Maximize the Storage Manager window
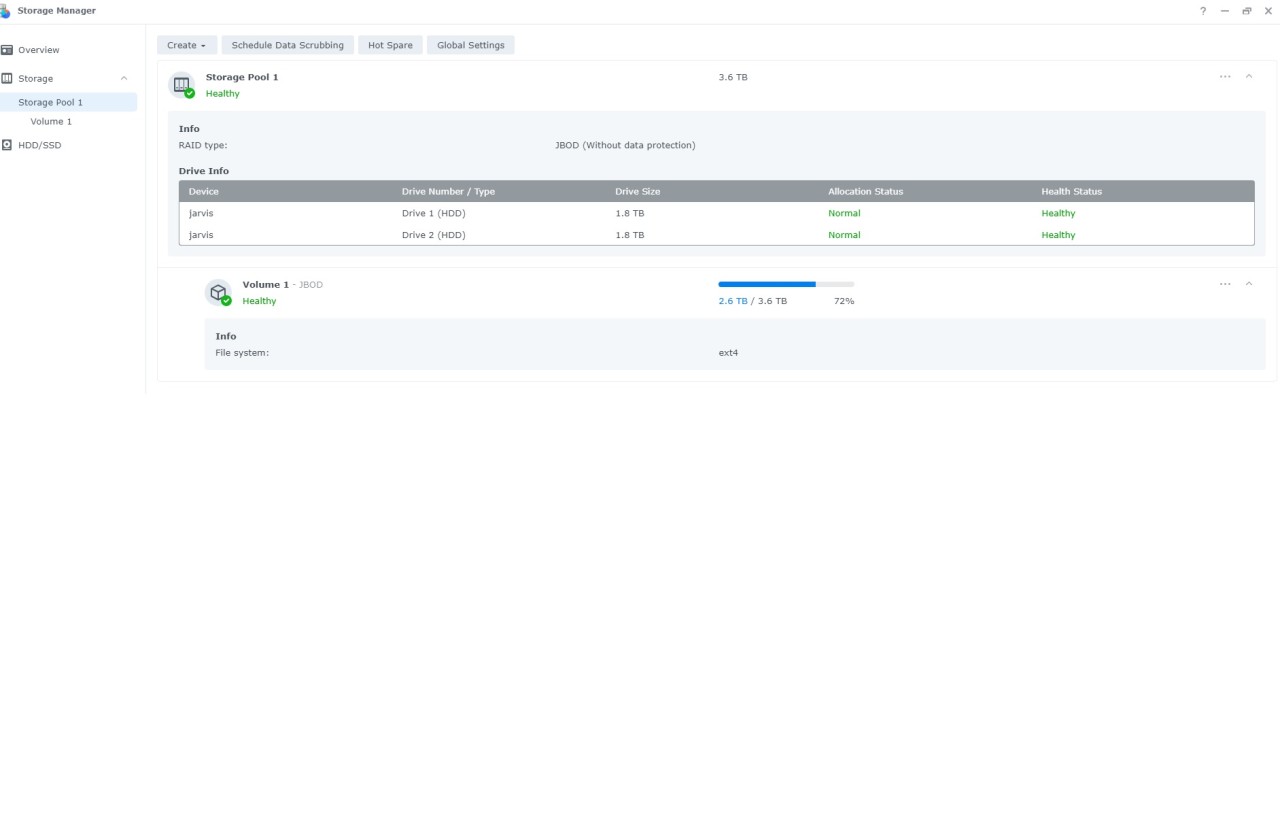Viewport: 1280px width, 836px height. coord(1247,11)
